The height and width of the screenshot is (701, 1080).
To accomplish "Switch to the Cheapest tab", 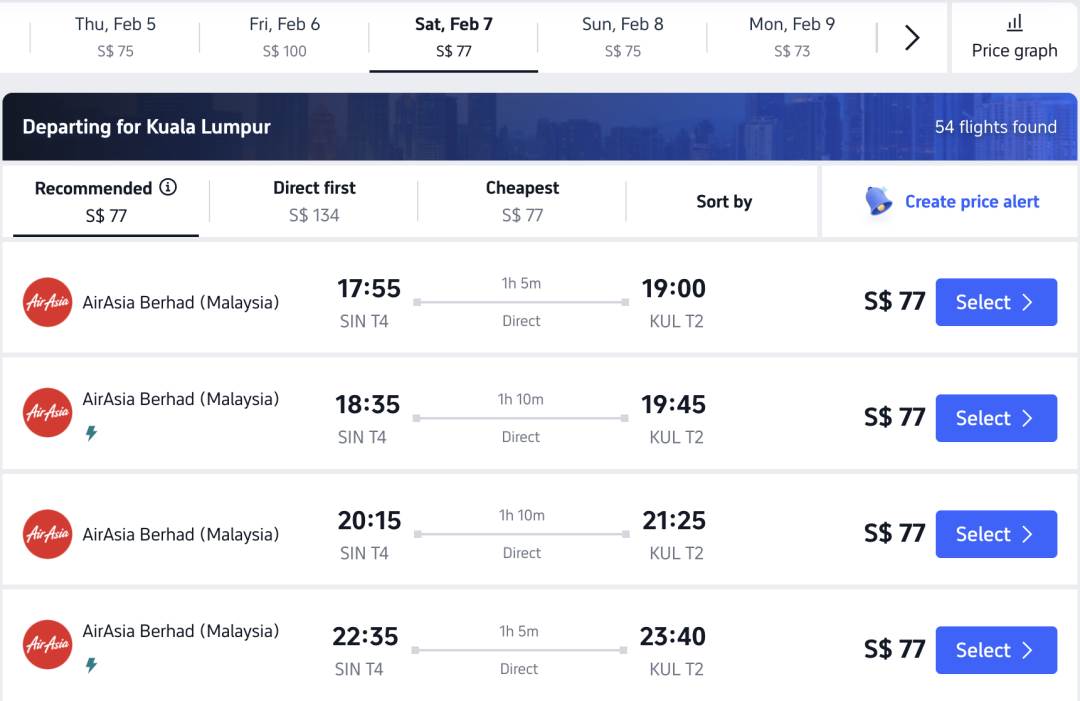I will click(522, 201).
